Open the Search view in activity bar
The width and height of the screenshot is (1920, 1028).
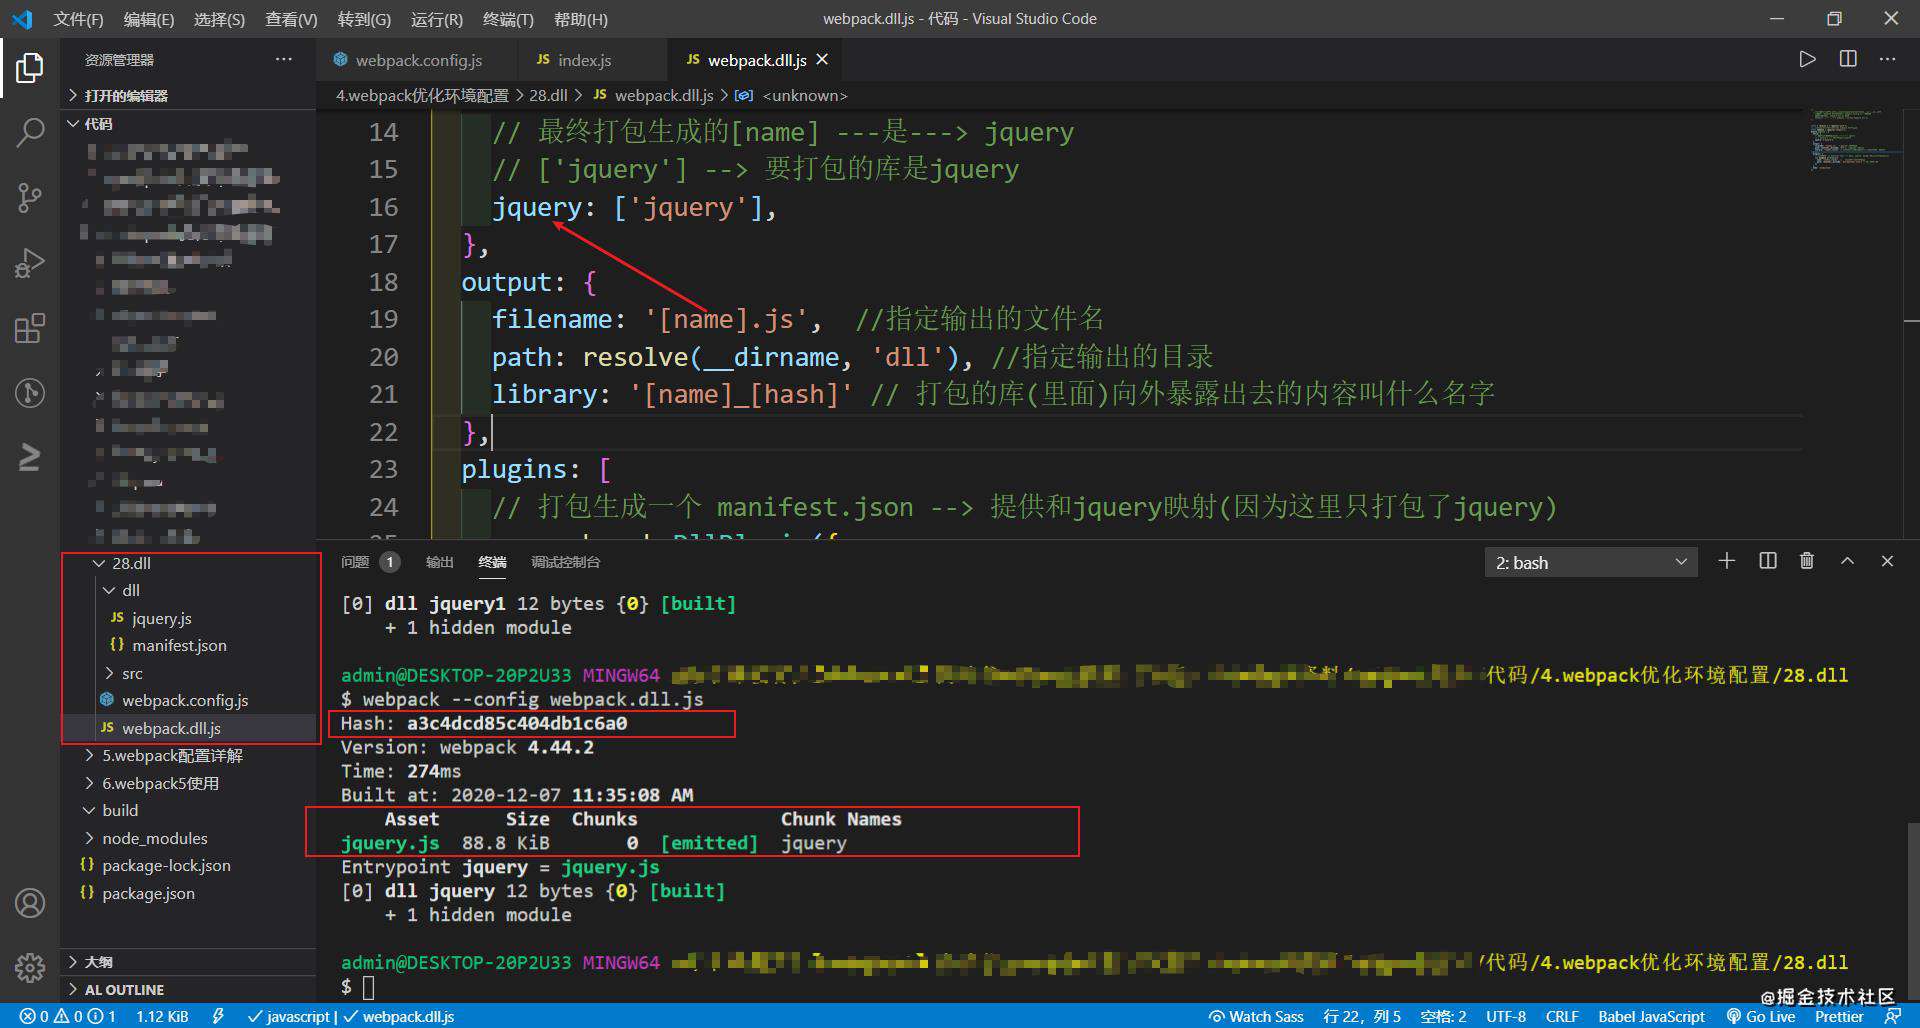tap(30, 133)
